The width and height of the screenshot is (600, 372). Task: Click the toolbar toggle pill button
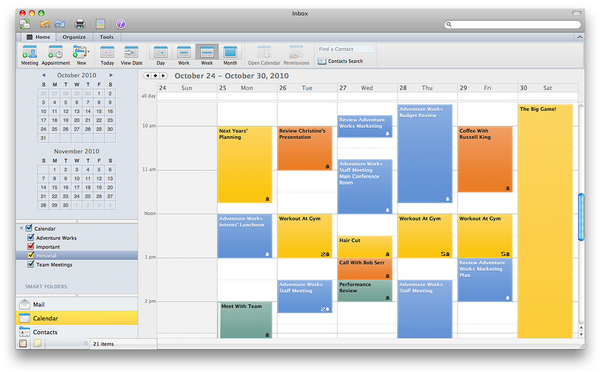click(576, 13)
